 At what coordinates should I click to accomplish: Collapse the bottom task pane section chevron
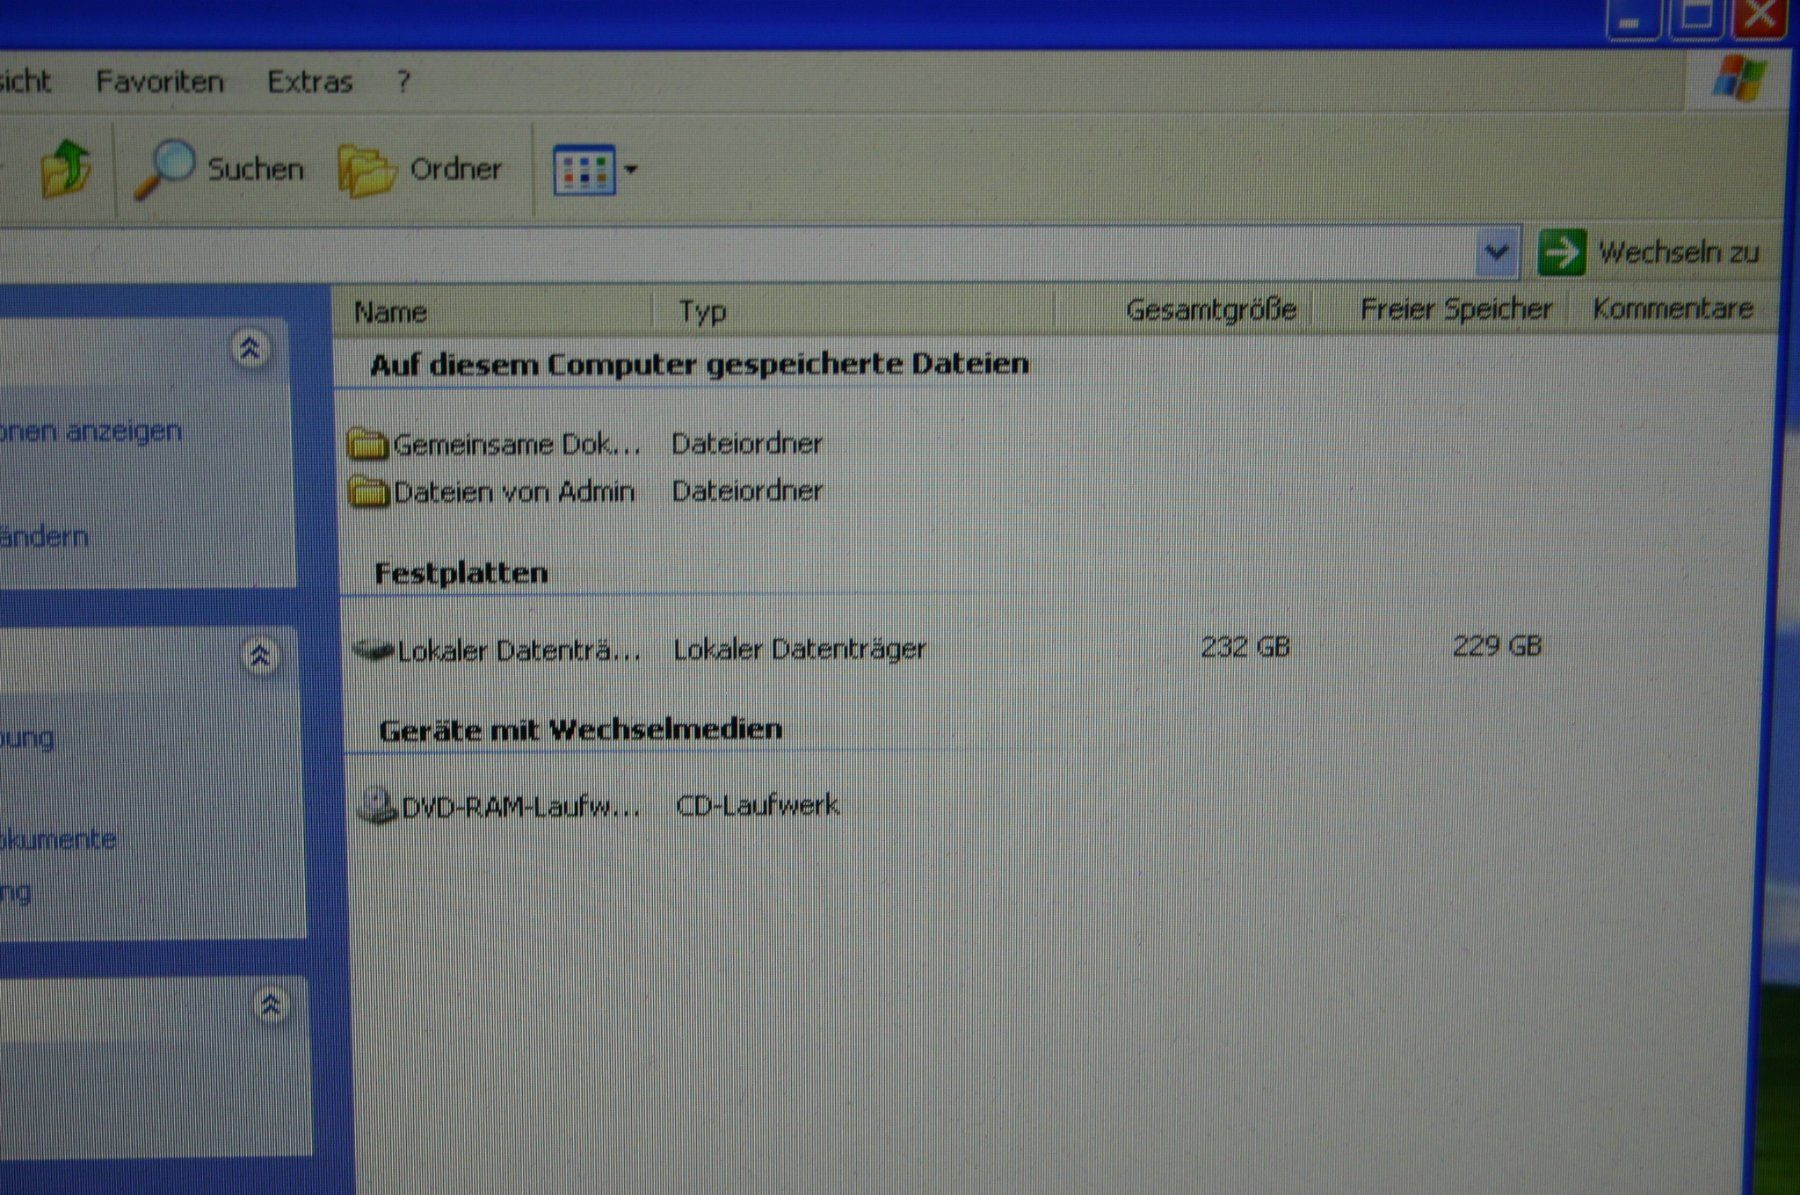(x=270, y=1005)
